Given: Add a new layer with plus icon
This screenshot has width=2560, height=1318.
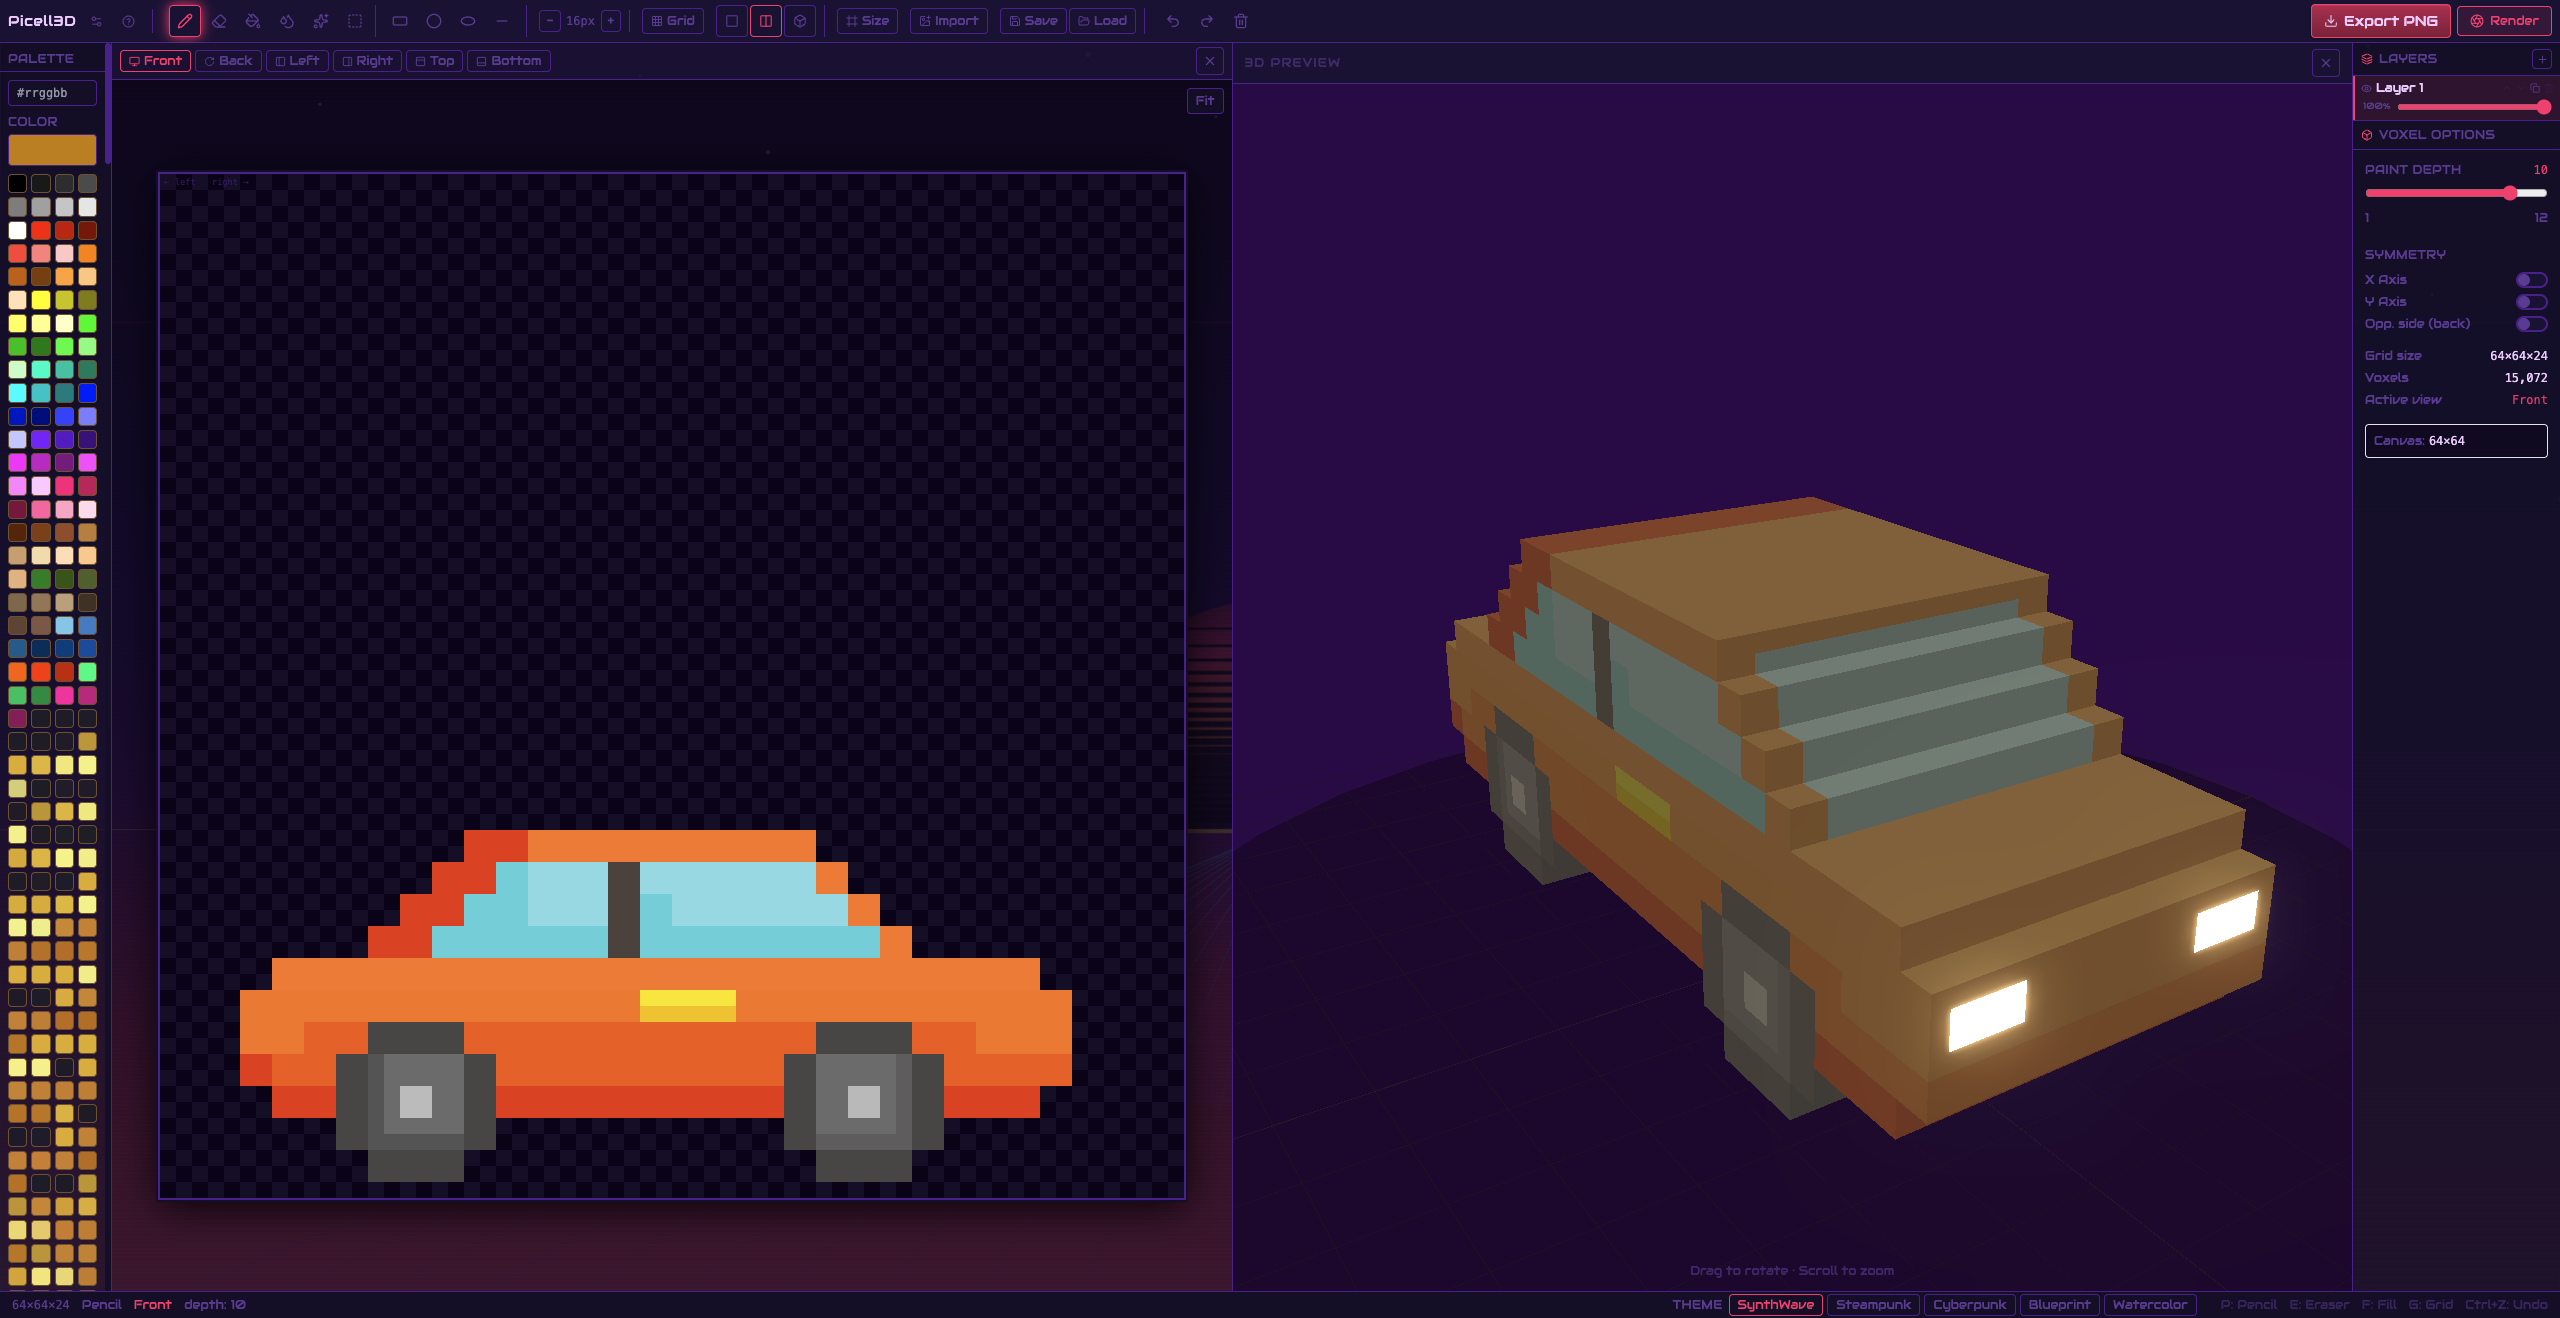Looking at the screenshot, I should pos(2541,59).
